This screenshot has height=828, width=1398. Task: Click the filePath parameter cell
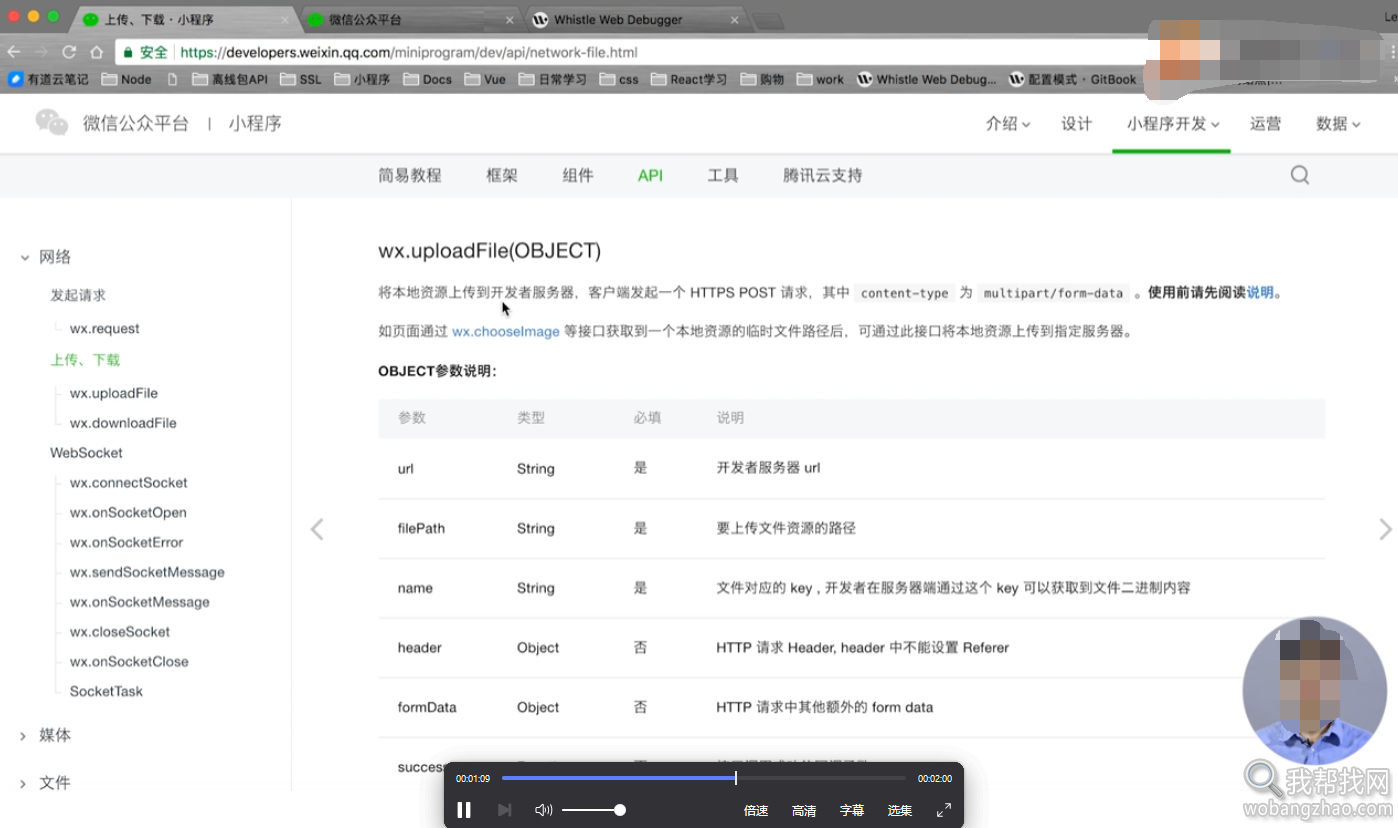tap(421, 528)
